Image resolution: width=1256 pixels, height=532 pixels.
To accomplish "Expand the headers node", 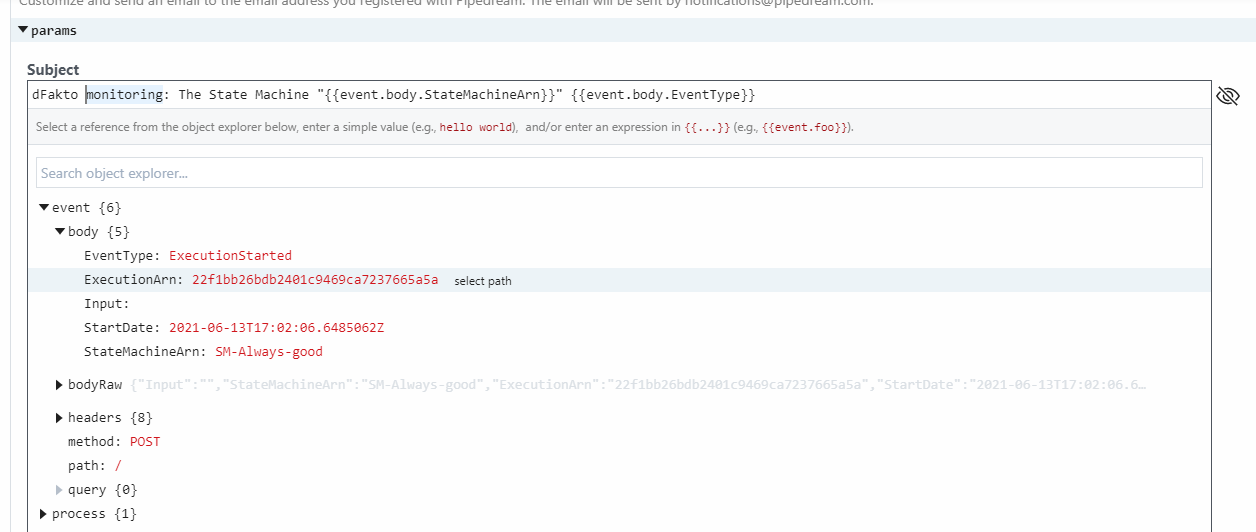I will tap(60, 417).
